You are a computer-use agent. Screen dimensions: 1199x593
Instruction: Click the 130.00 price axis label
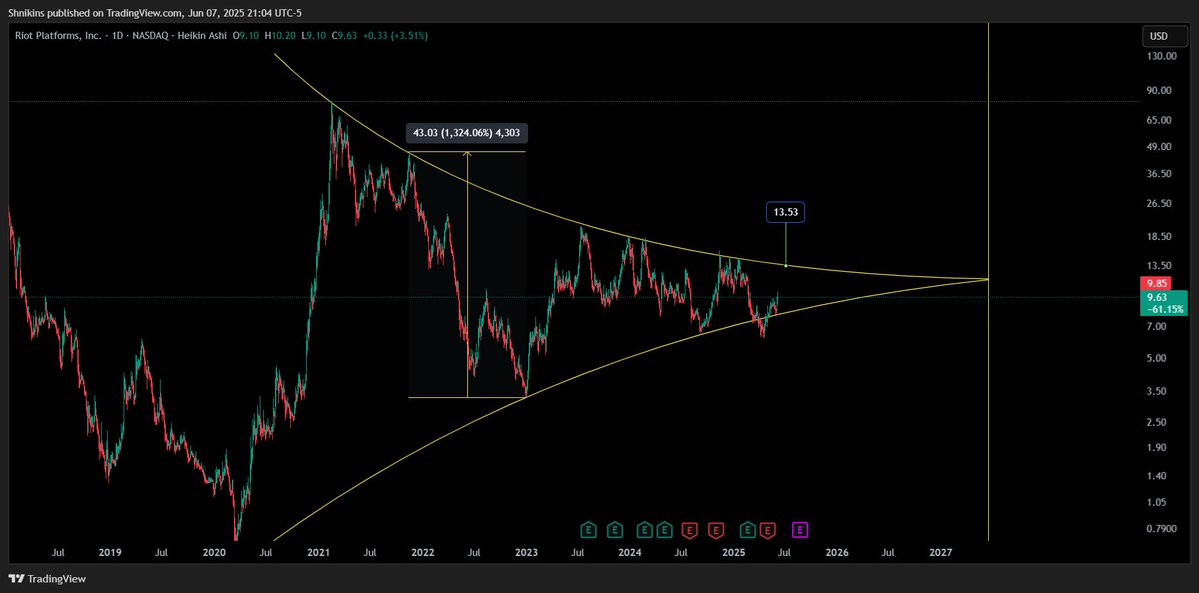[x=1161, y=57]
